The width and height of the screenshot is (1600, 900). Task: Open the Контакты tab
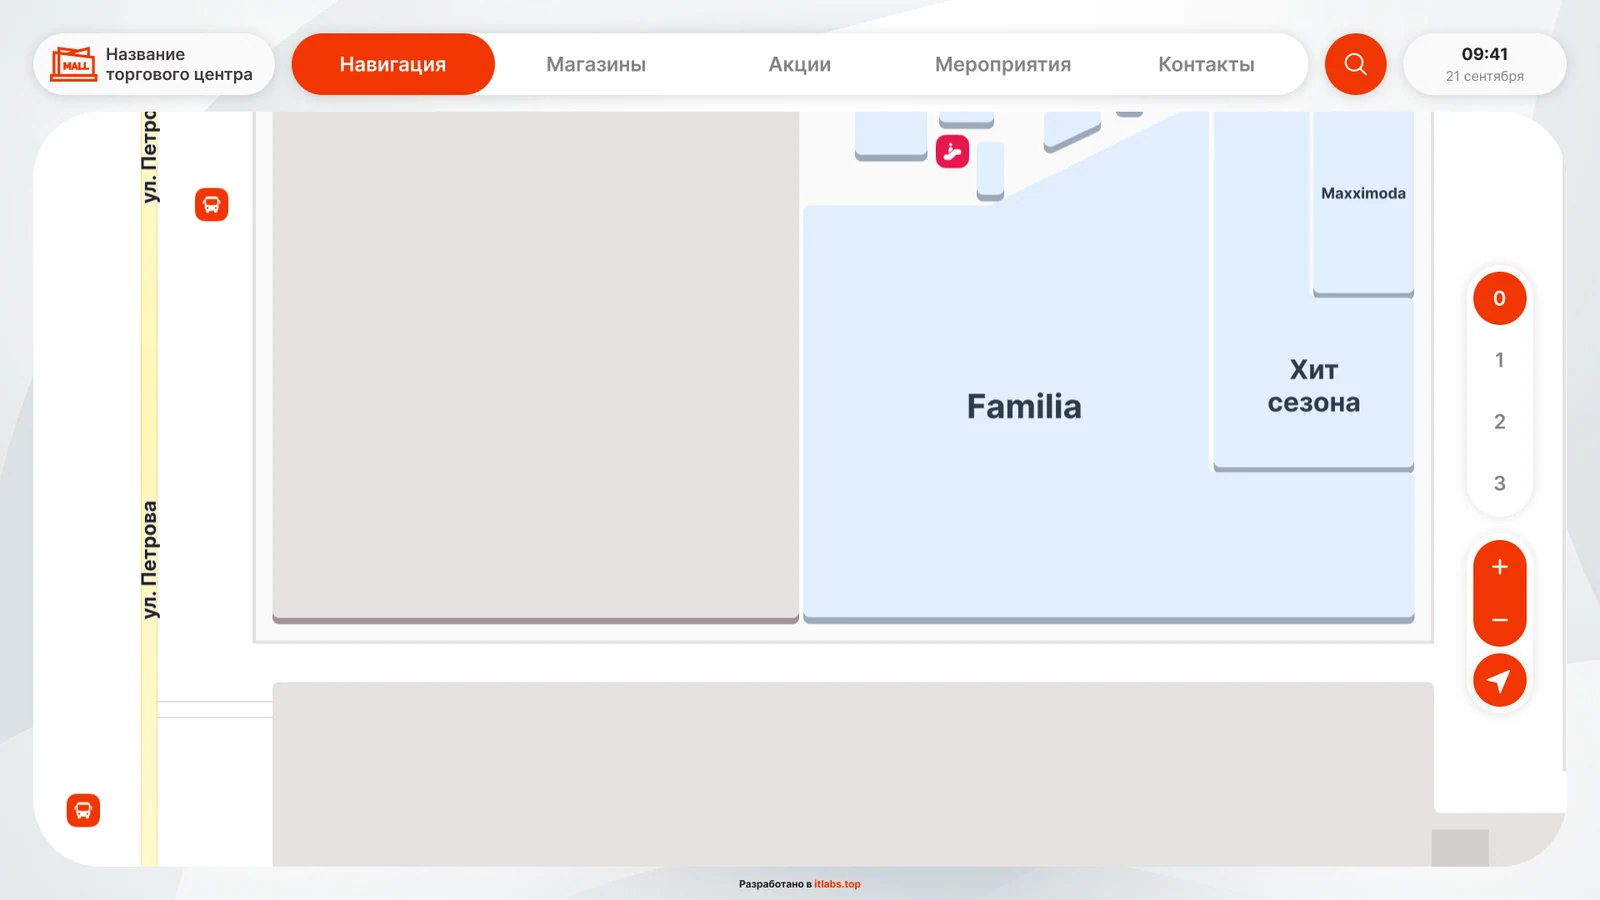pyautogui.click(x=1206, y=64)
